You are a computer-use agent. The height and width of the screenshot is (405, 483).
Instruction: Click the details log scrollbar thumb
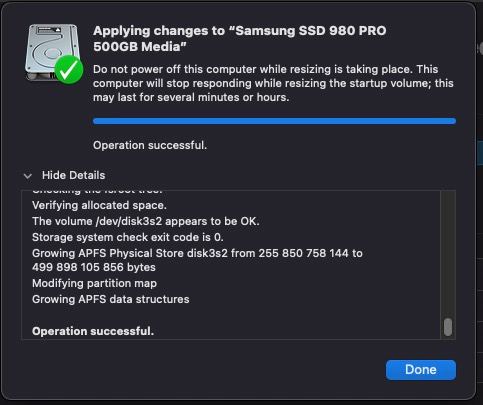pos(448,327)
